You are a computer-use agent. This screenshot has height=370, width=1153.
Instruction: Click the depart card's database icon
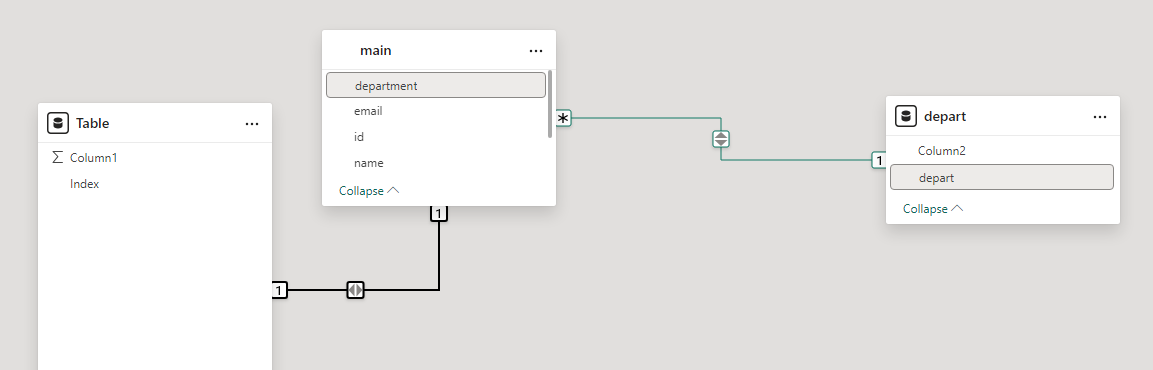[906, 116]
